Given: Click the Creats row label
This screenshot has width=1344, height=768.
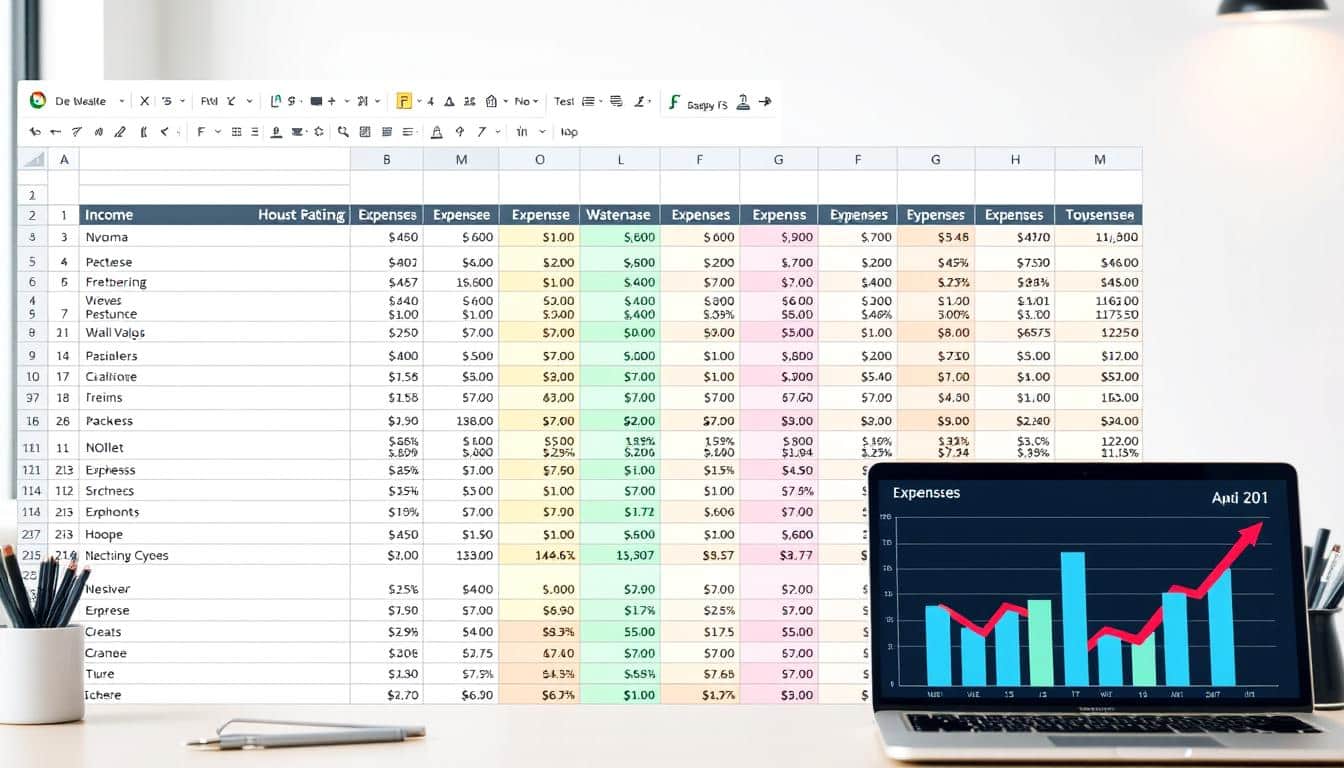Looking at the screenshot, I should point(104,632).
